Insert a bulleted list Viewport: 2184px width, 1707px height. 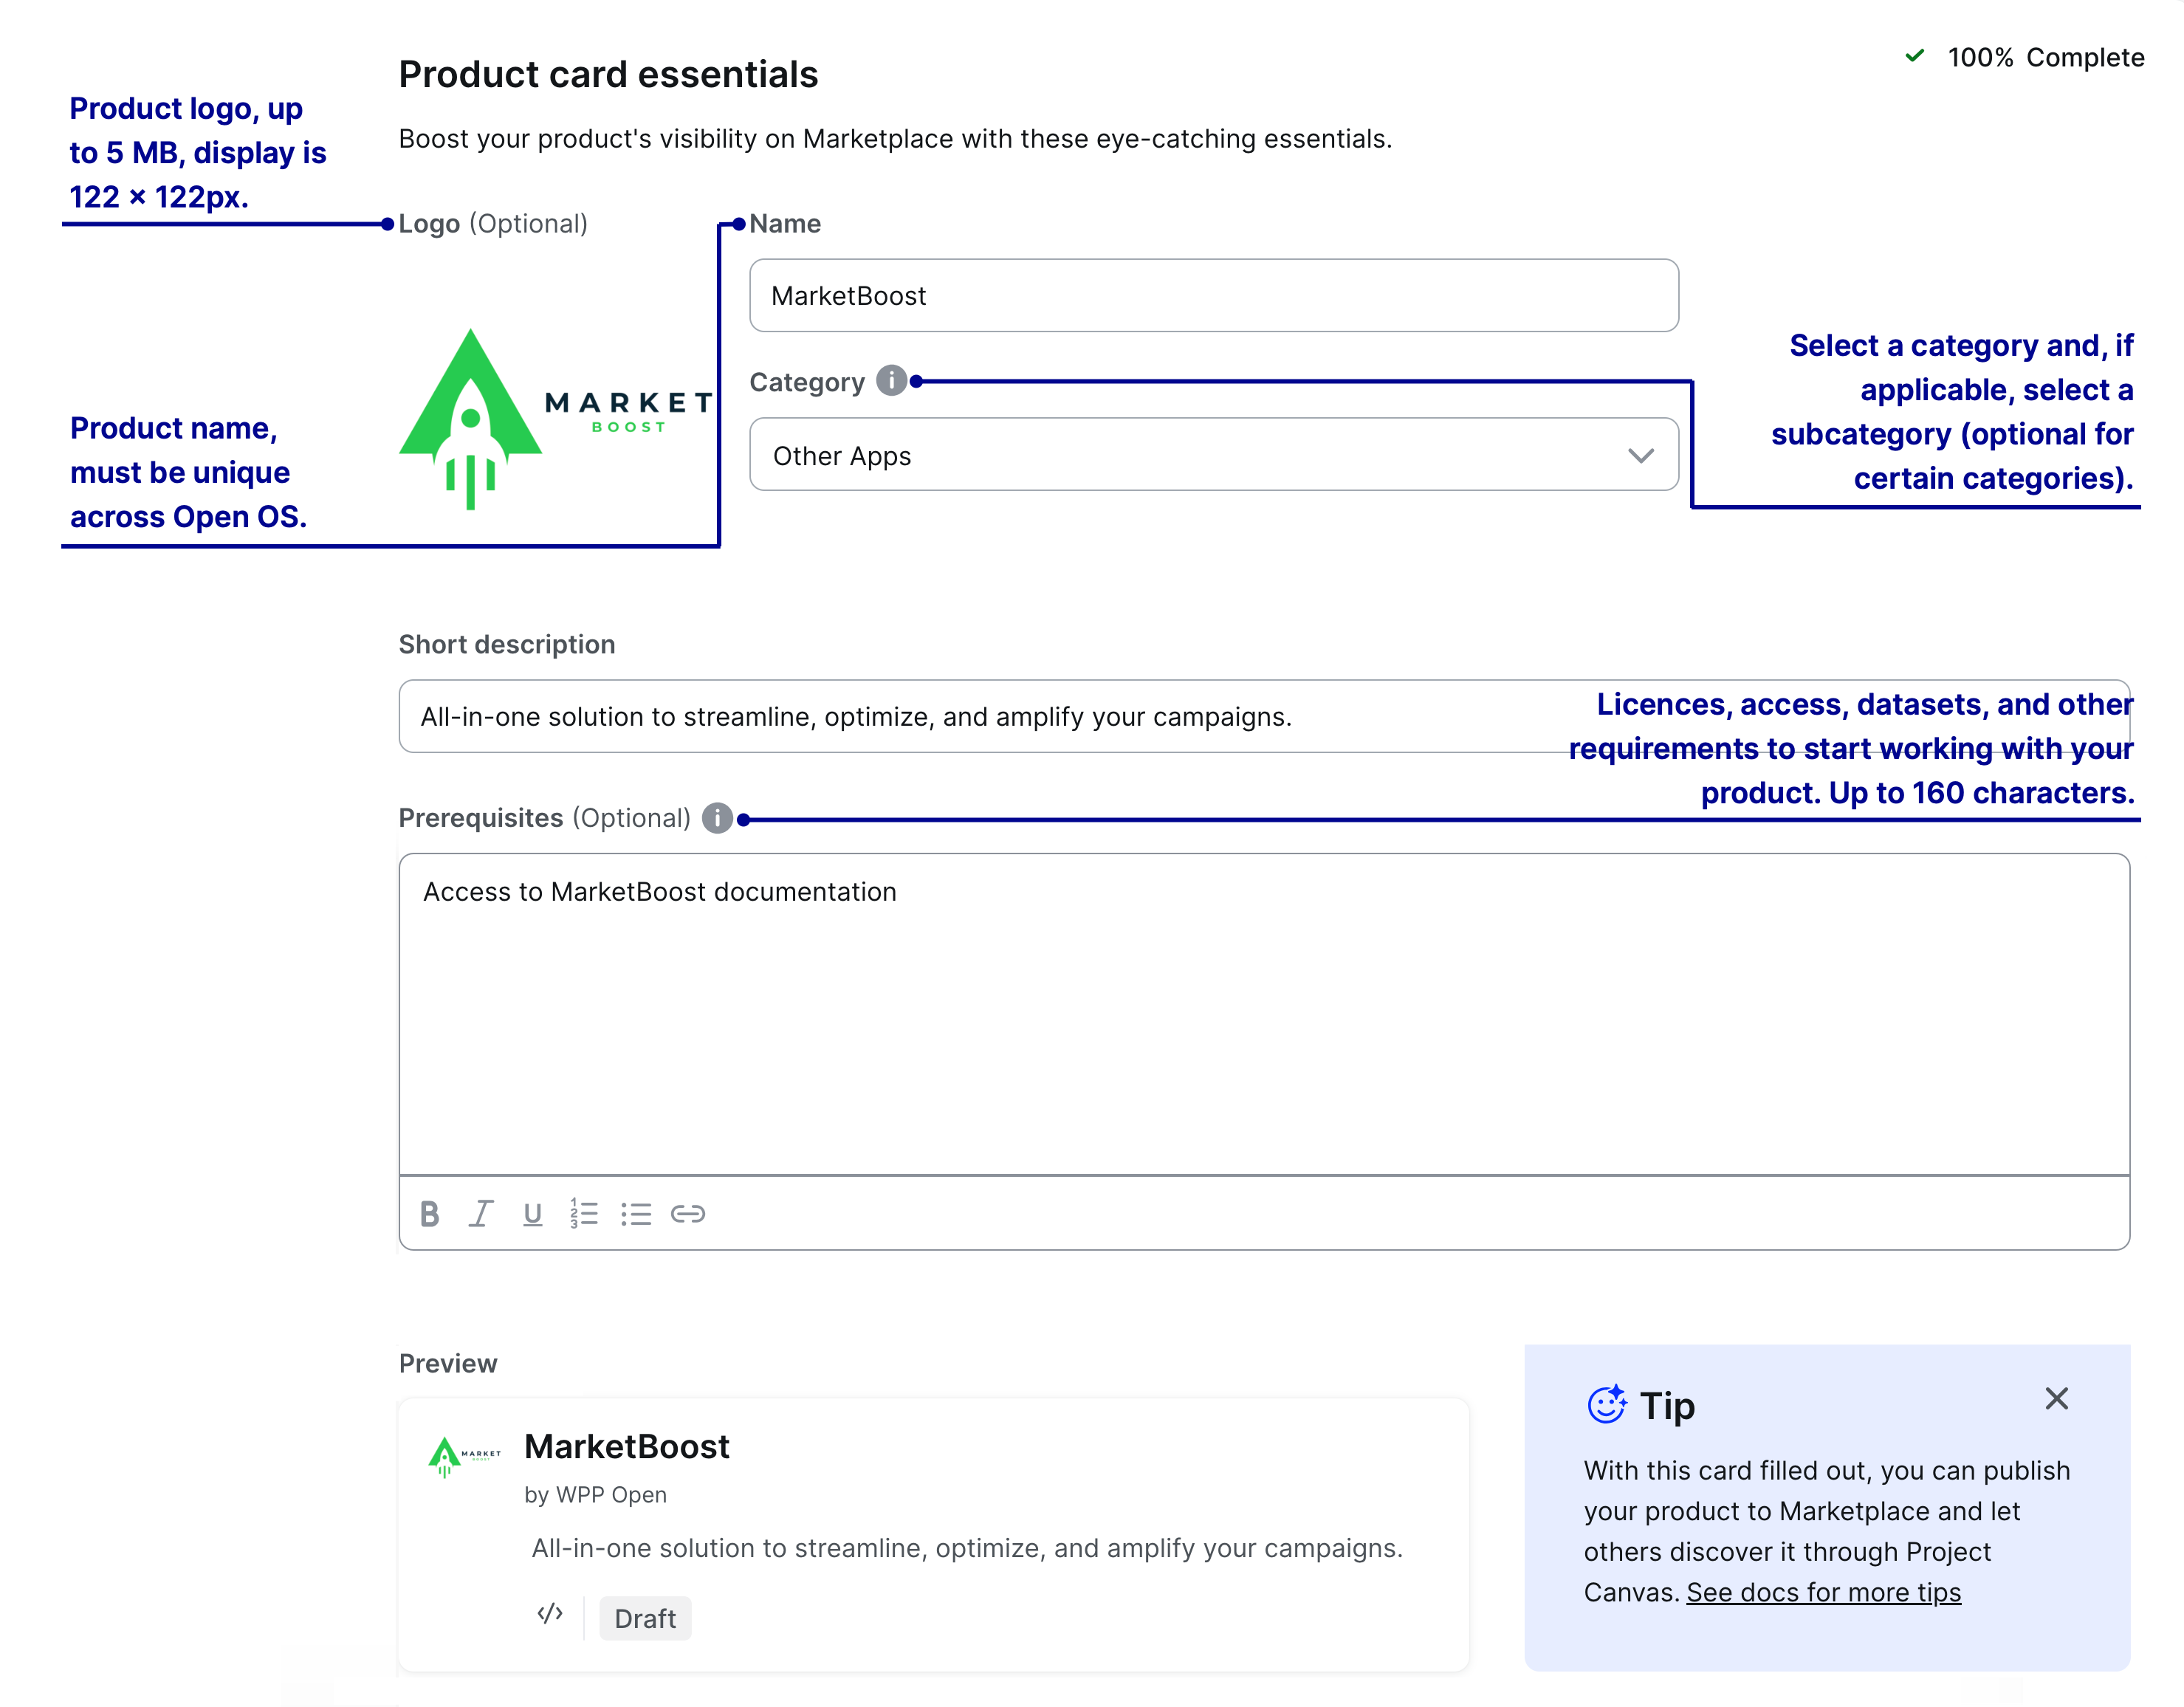[636, 1213]
